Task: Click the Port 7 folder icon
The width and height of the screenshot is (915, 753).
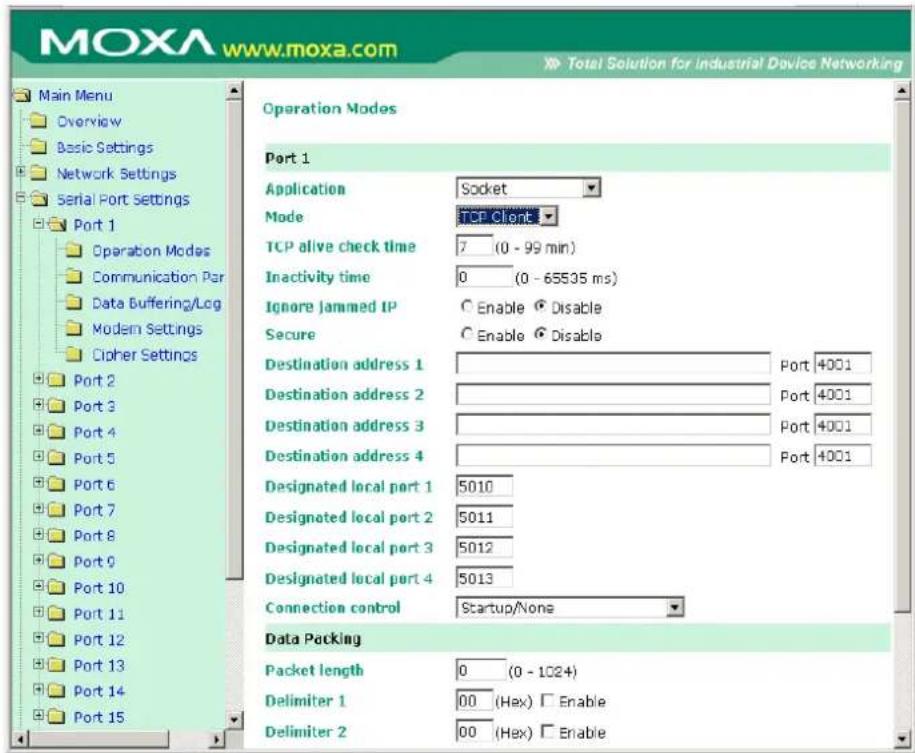Action: point(56,510)
